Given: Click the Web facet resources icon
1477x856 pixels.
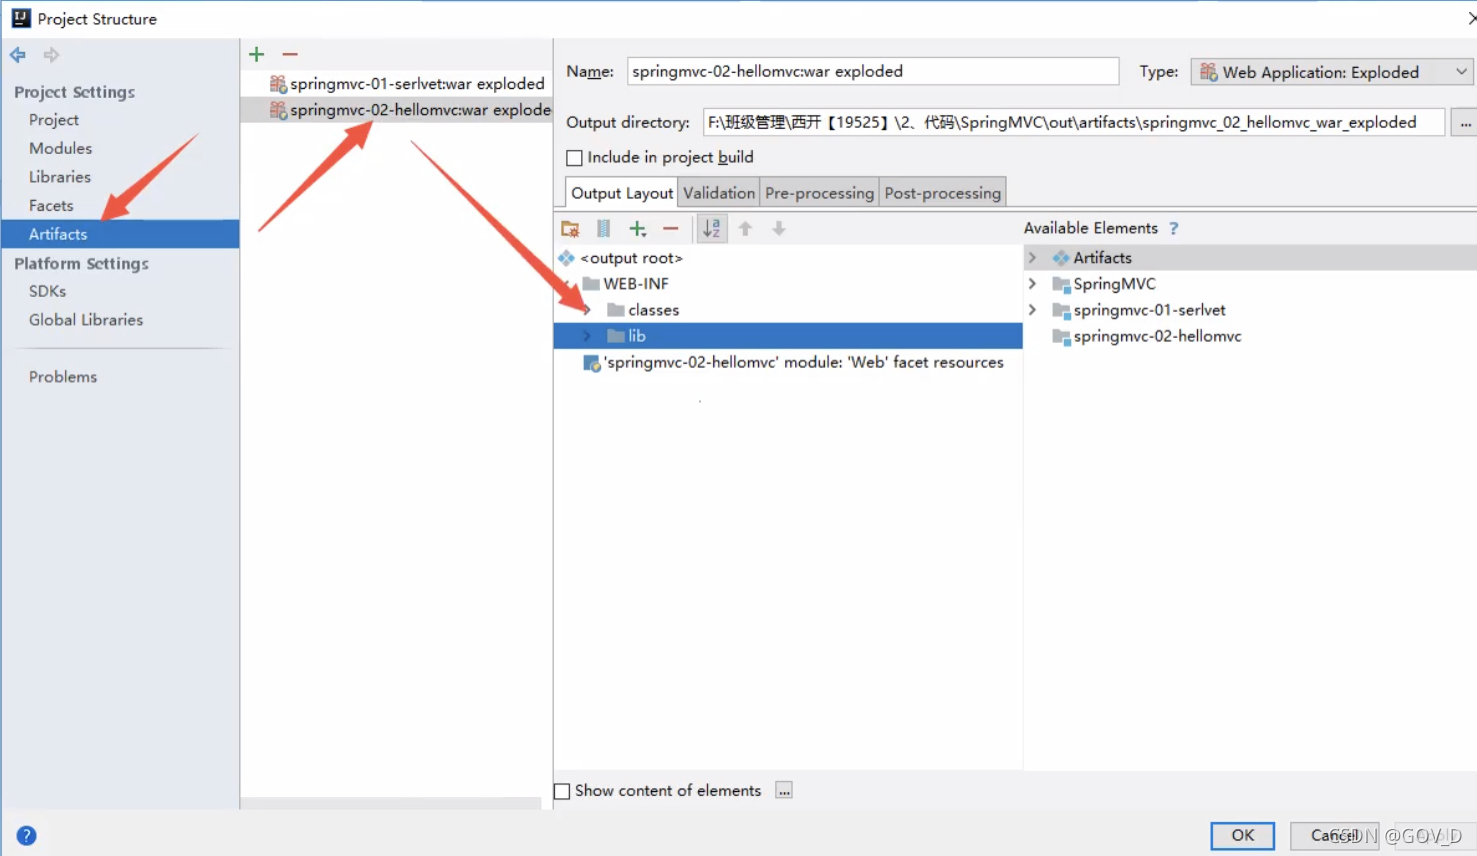Looking at the screenshot, I should 592,363.
